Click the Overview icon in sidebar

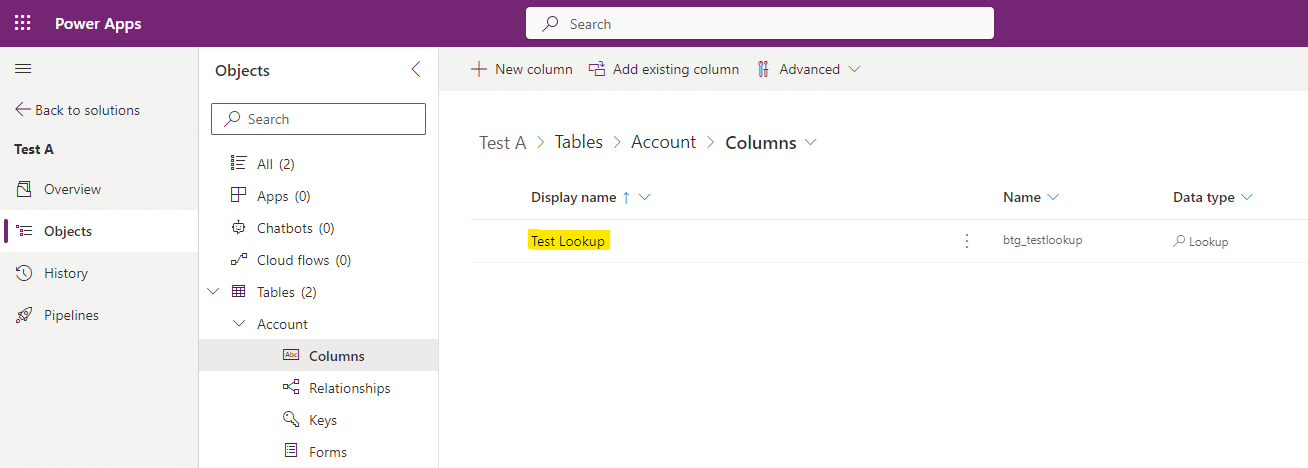point(24,189)
